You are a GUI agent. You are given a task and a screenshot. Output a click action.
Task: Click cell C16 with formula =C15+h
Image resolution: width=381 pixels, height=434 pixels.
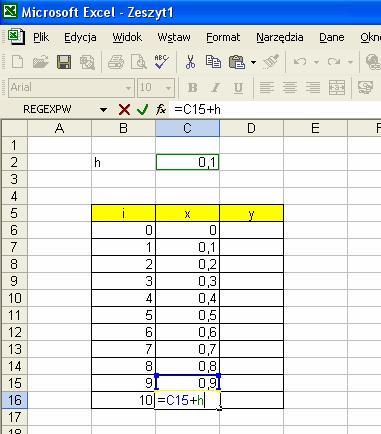coord(187,400)
